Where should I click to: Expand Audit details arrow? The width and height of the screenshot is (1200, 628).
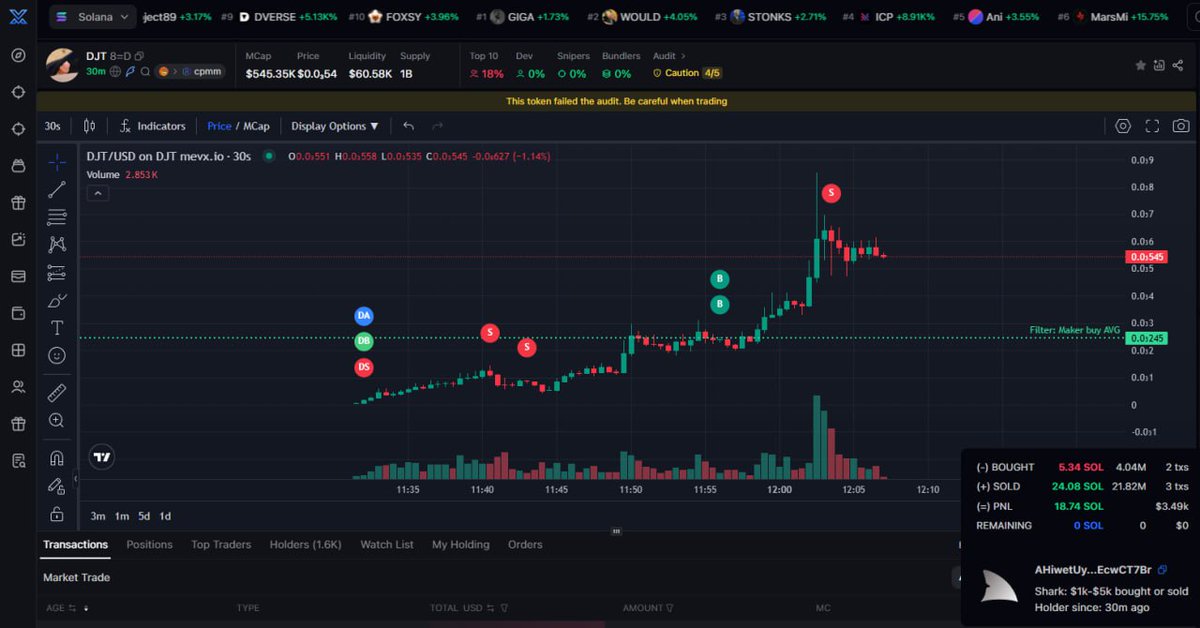683,56
